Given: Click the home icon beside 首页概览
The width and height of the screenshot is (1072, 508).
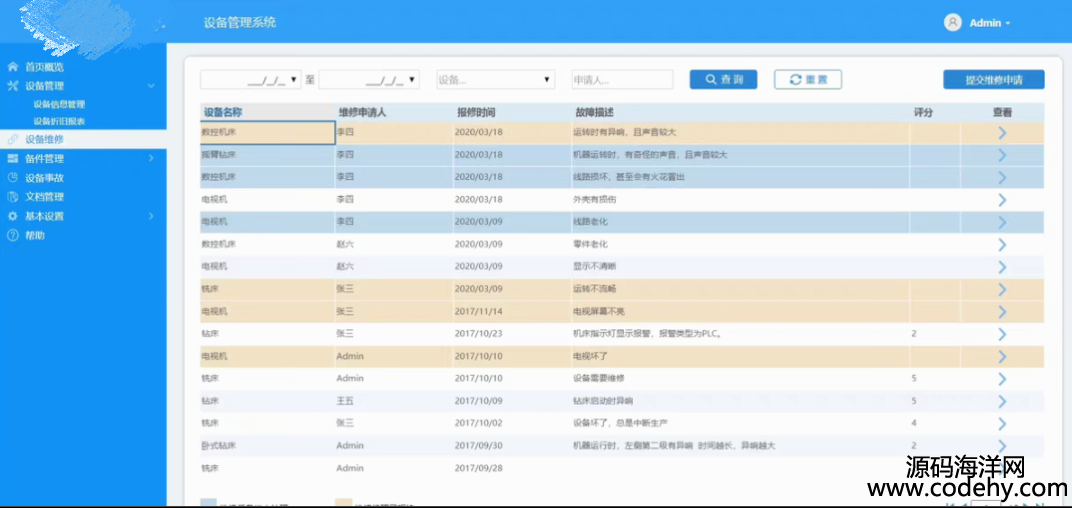Looking at the screenshot, I should [x=12, y=67].
